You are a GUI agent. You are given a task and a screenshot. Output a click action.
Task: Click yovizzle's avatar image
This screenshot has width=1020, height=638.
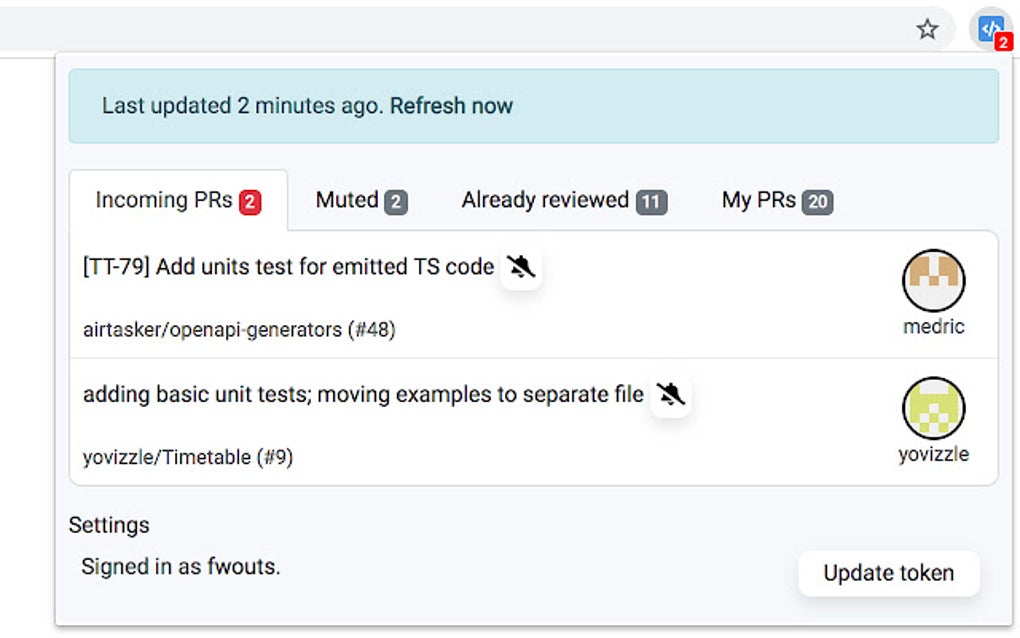tap(933, 410)
